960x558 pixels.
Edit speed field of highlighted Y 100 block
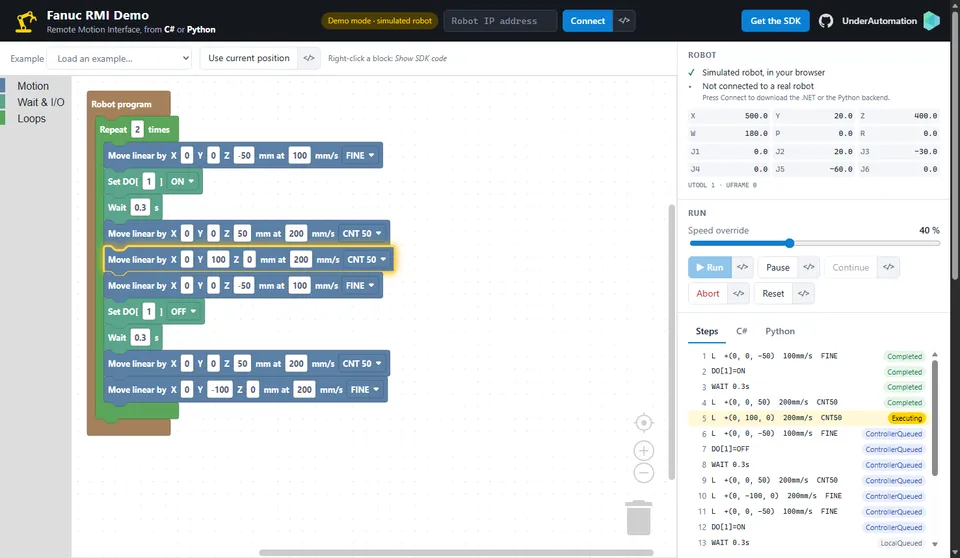coord(301,260)
